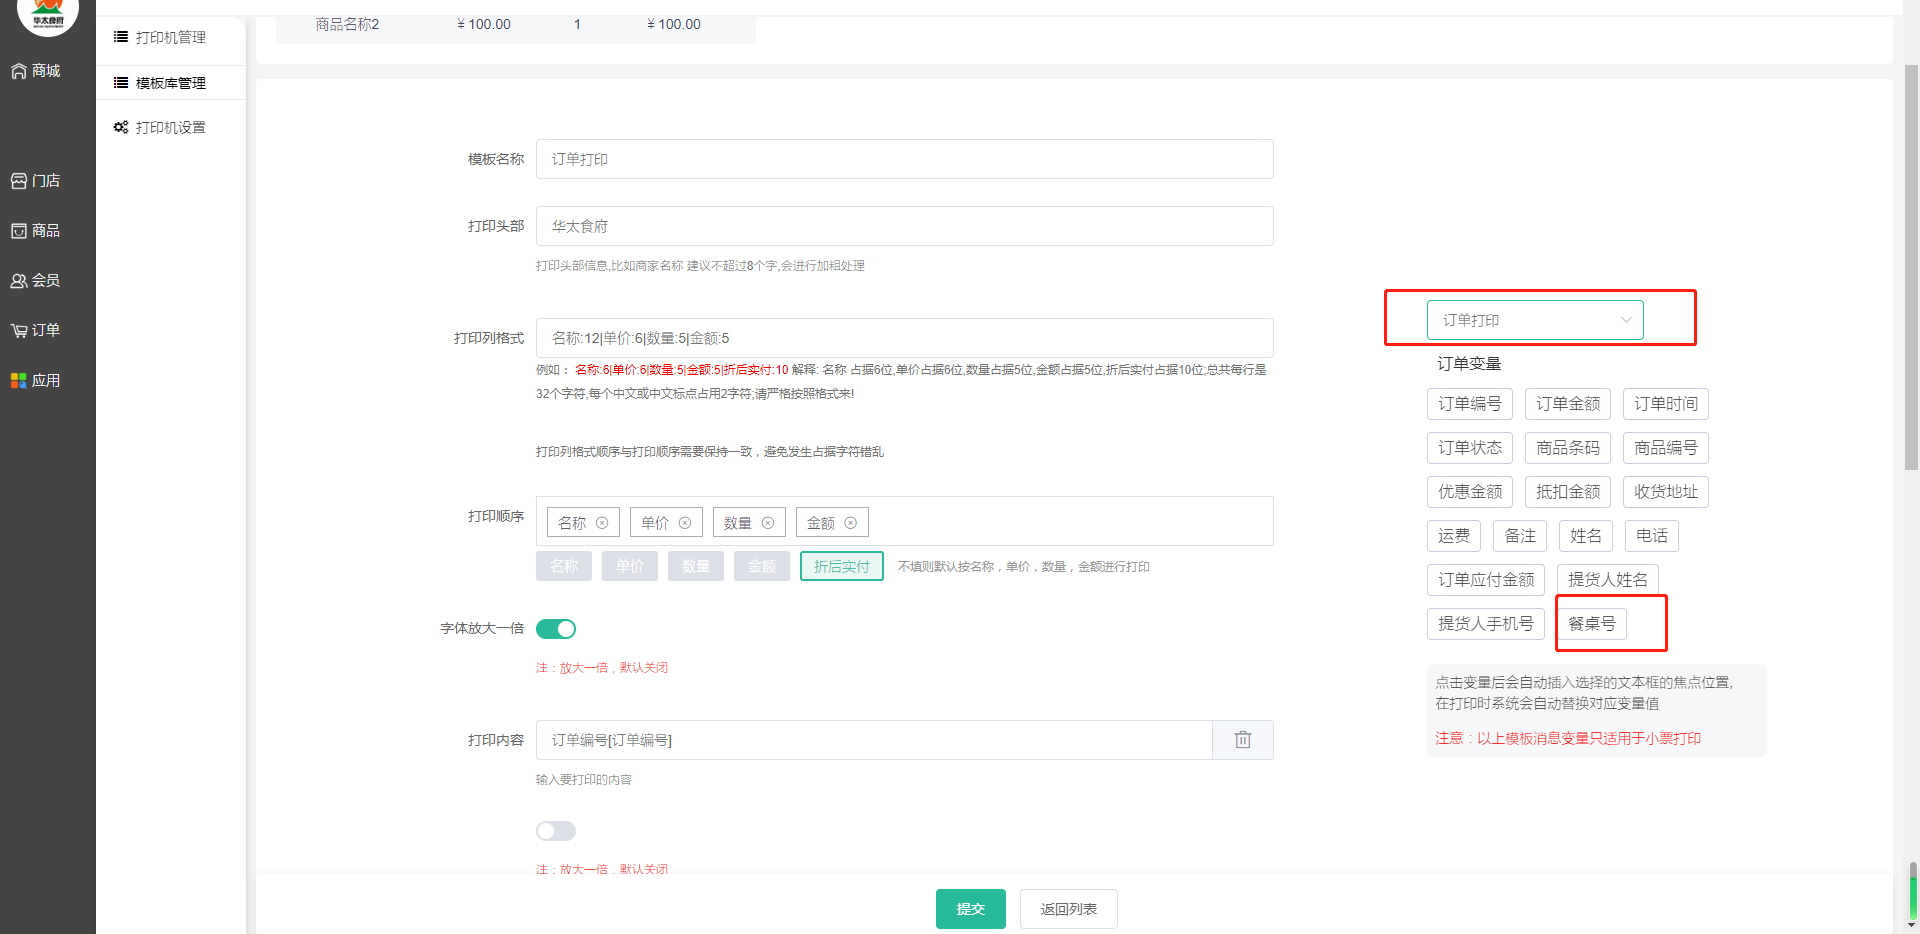1920x934 pixels.
Task: Expand the 订单打印 template type dropdown
Action: (1534, 320)
